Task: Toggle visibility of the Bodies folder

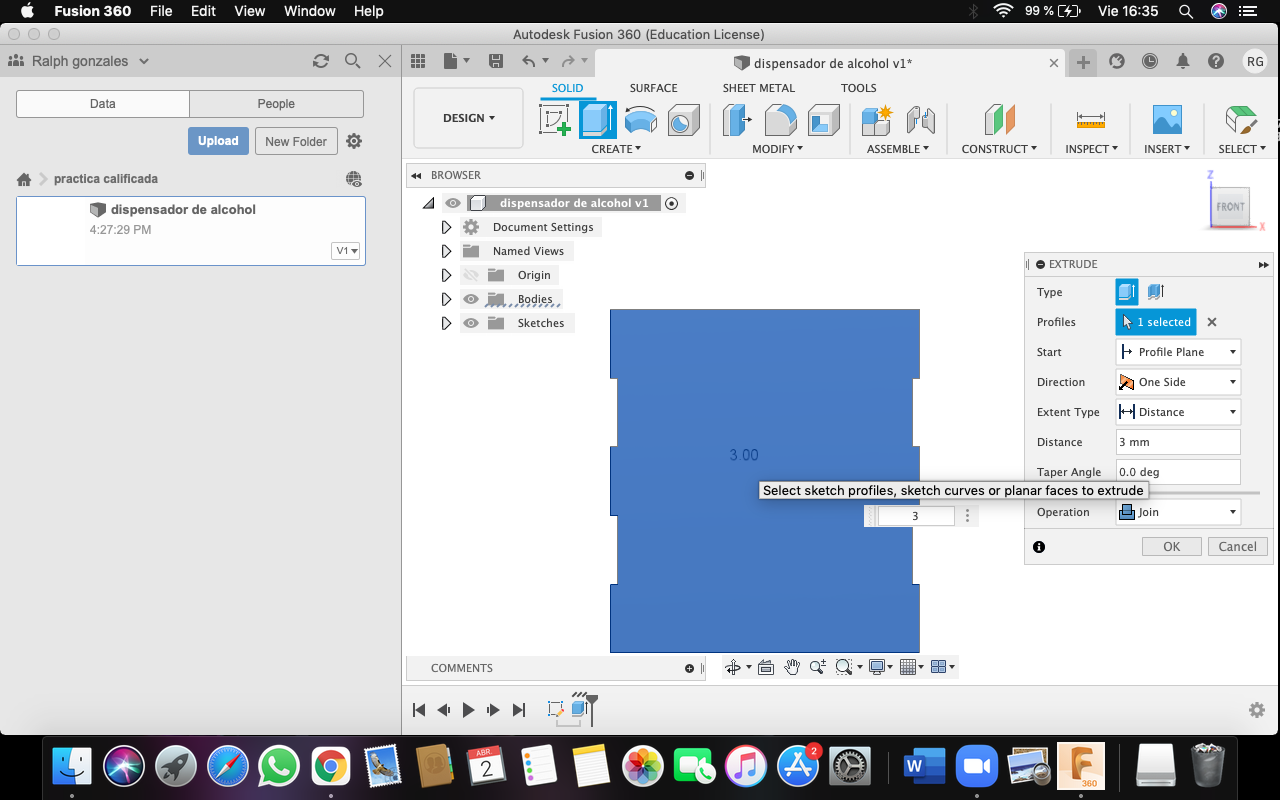Action: click(x=471, y=299)
